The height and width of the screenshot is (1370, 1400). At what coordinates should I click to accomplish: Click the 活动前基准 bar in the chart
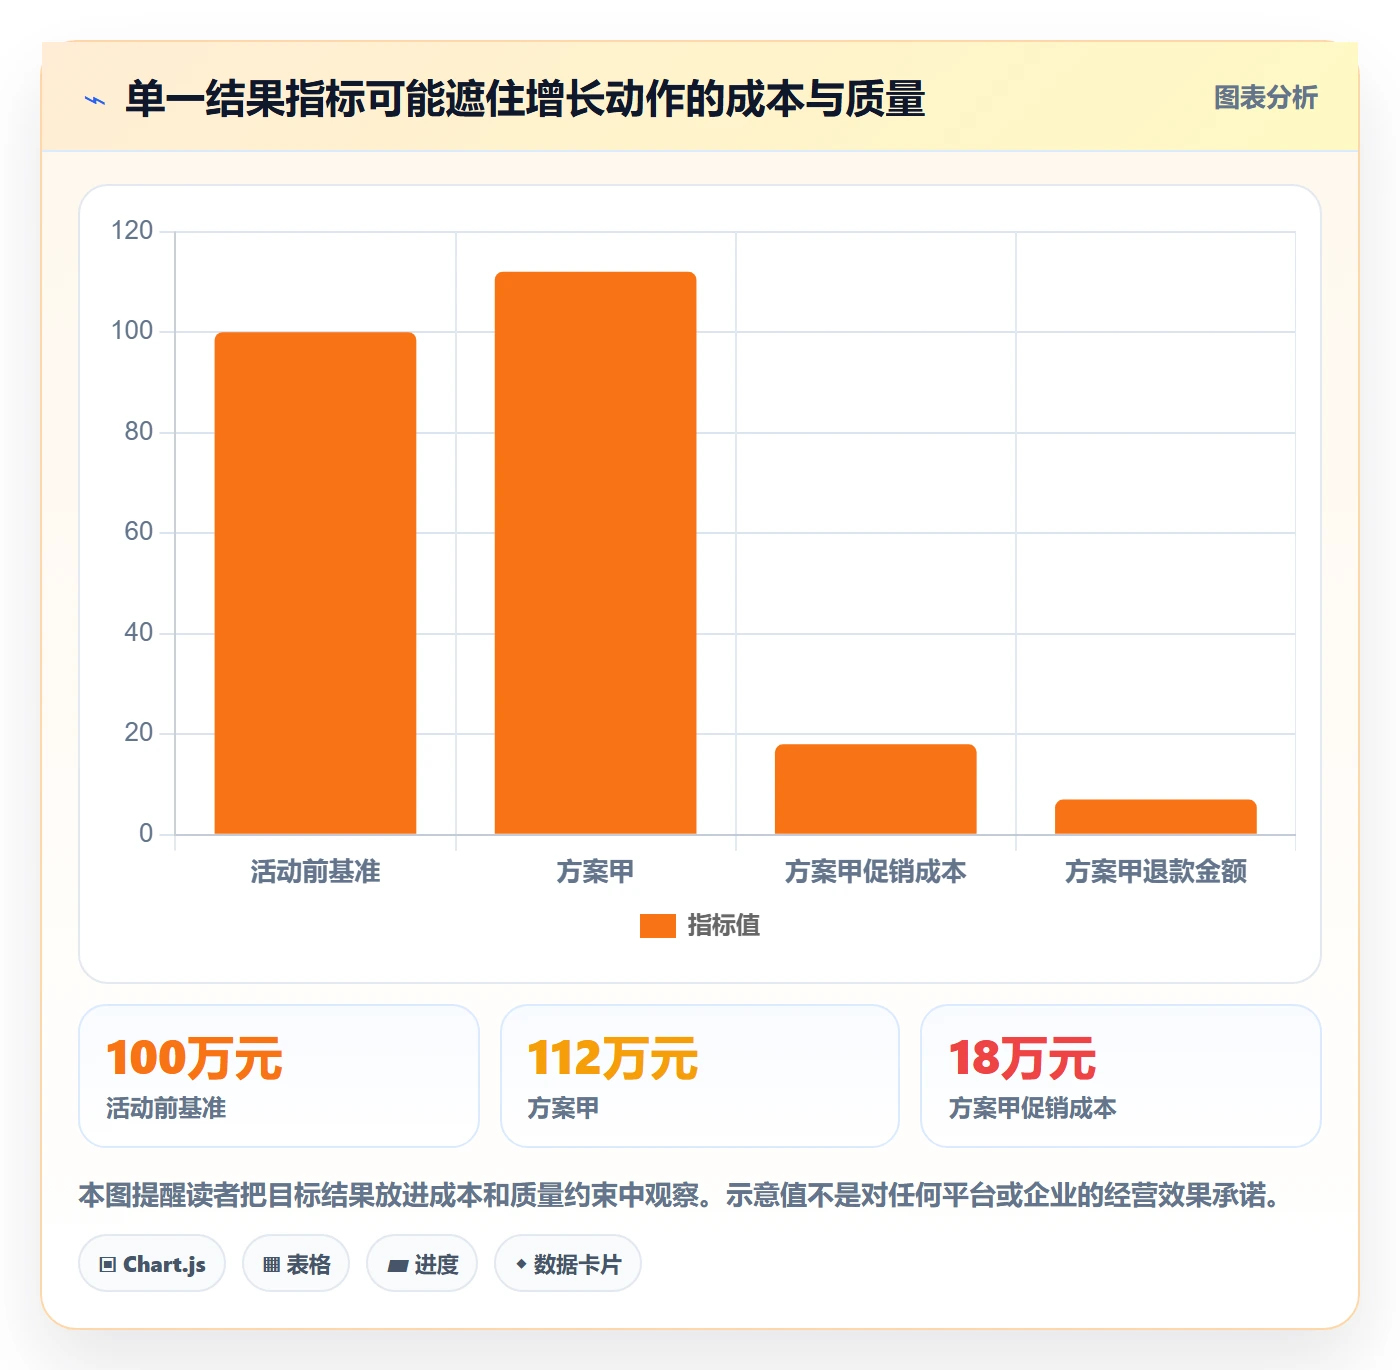click(x=315, y=583)
